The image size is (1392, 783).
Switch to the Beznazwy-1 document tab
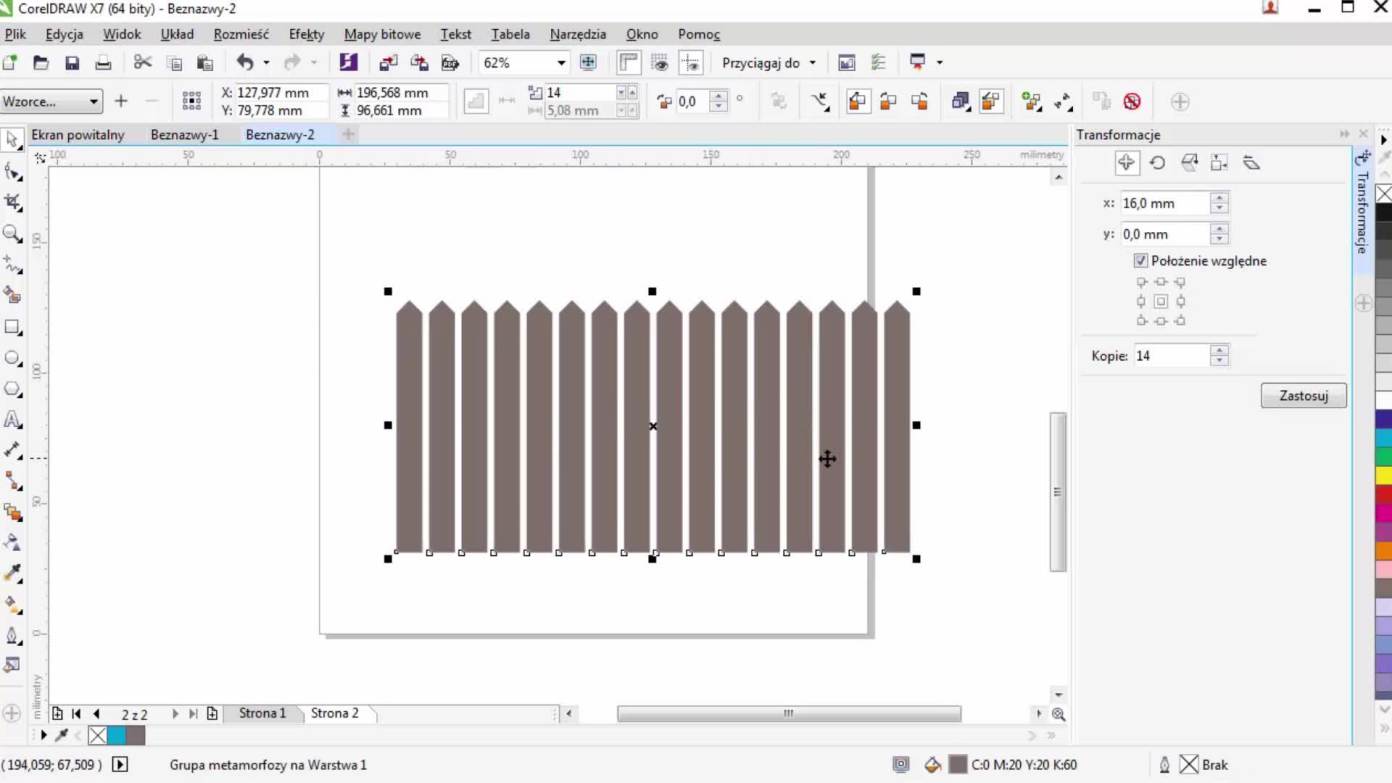pos(184,135)
